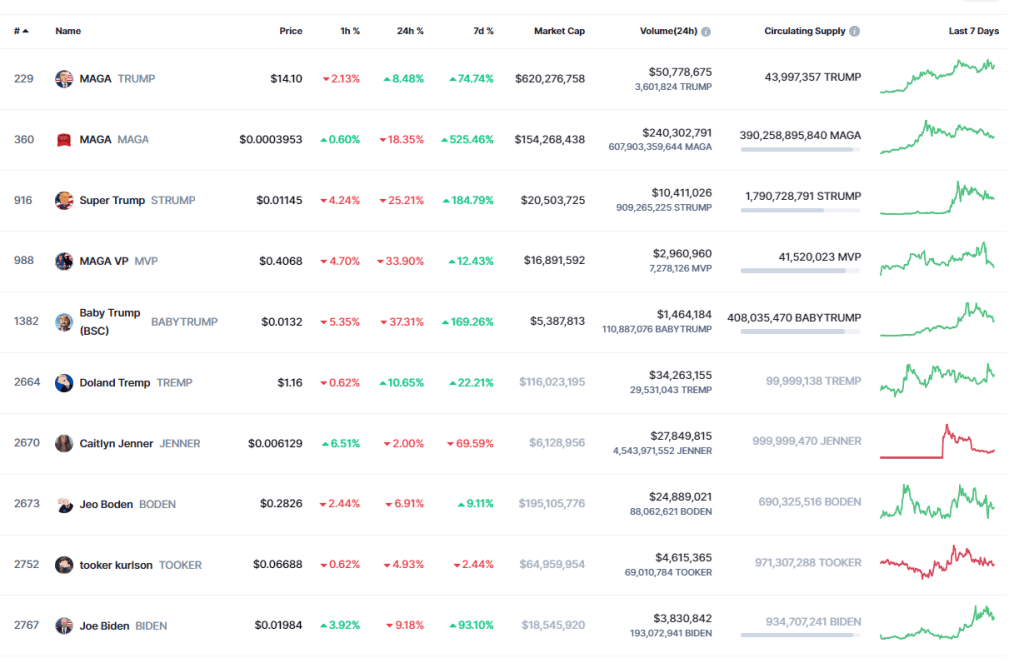
Task: Click the Doland Tremp coin logo
Action: (64, 383)
